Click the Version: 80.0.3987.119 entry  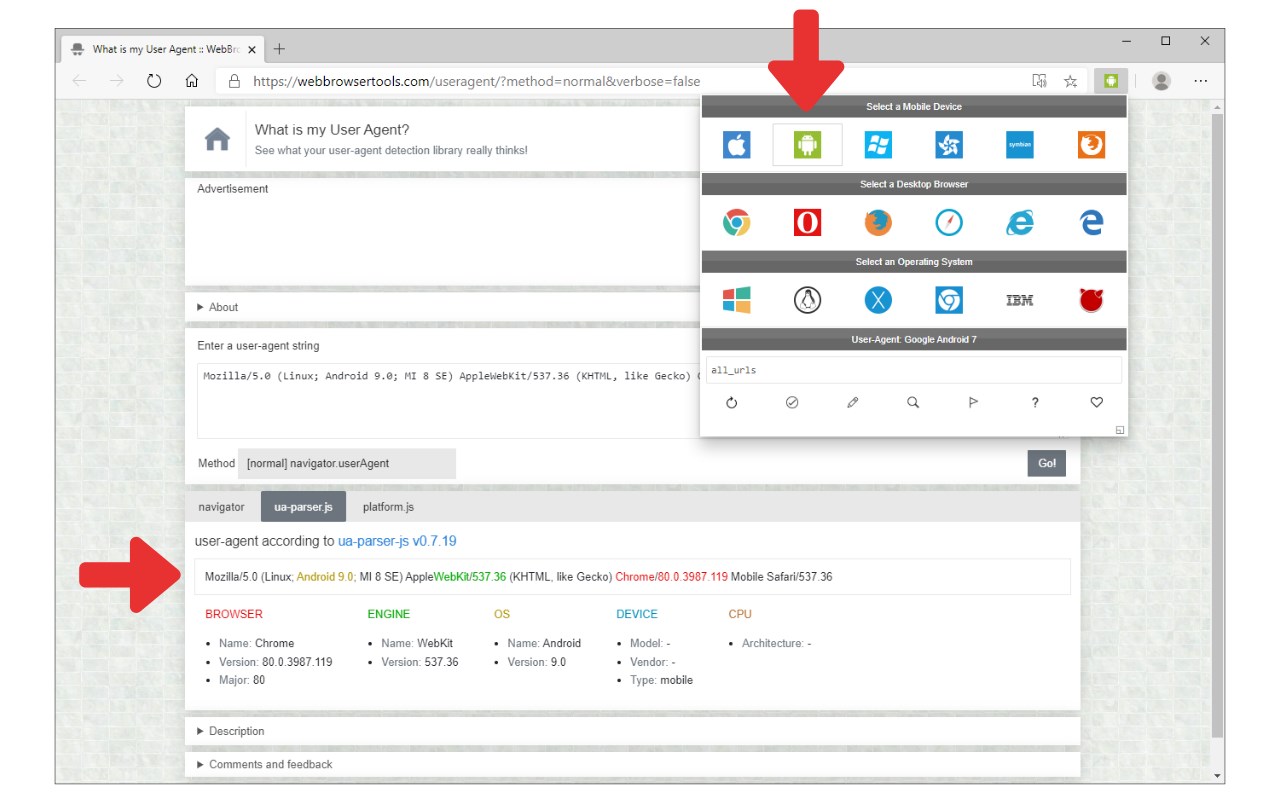276,662
